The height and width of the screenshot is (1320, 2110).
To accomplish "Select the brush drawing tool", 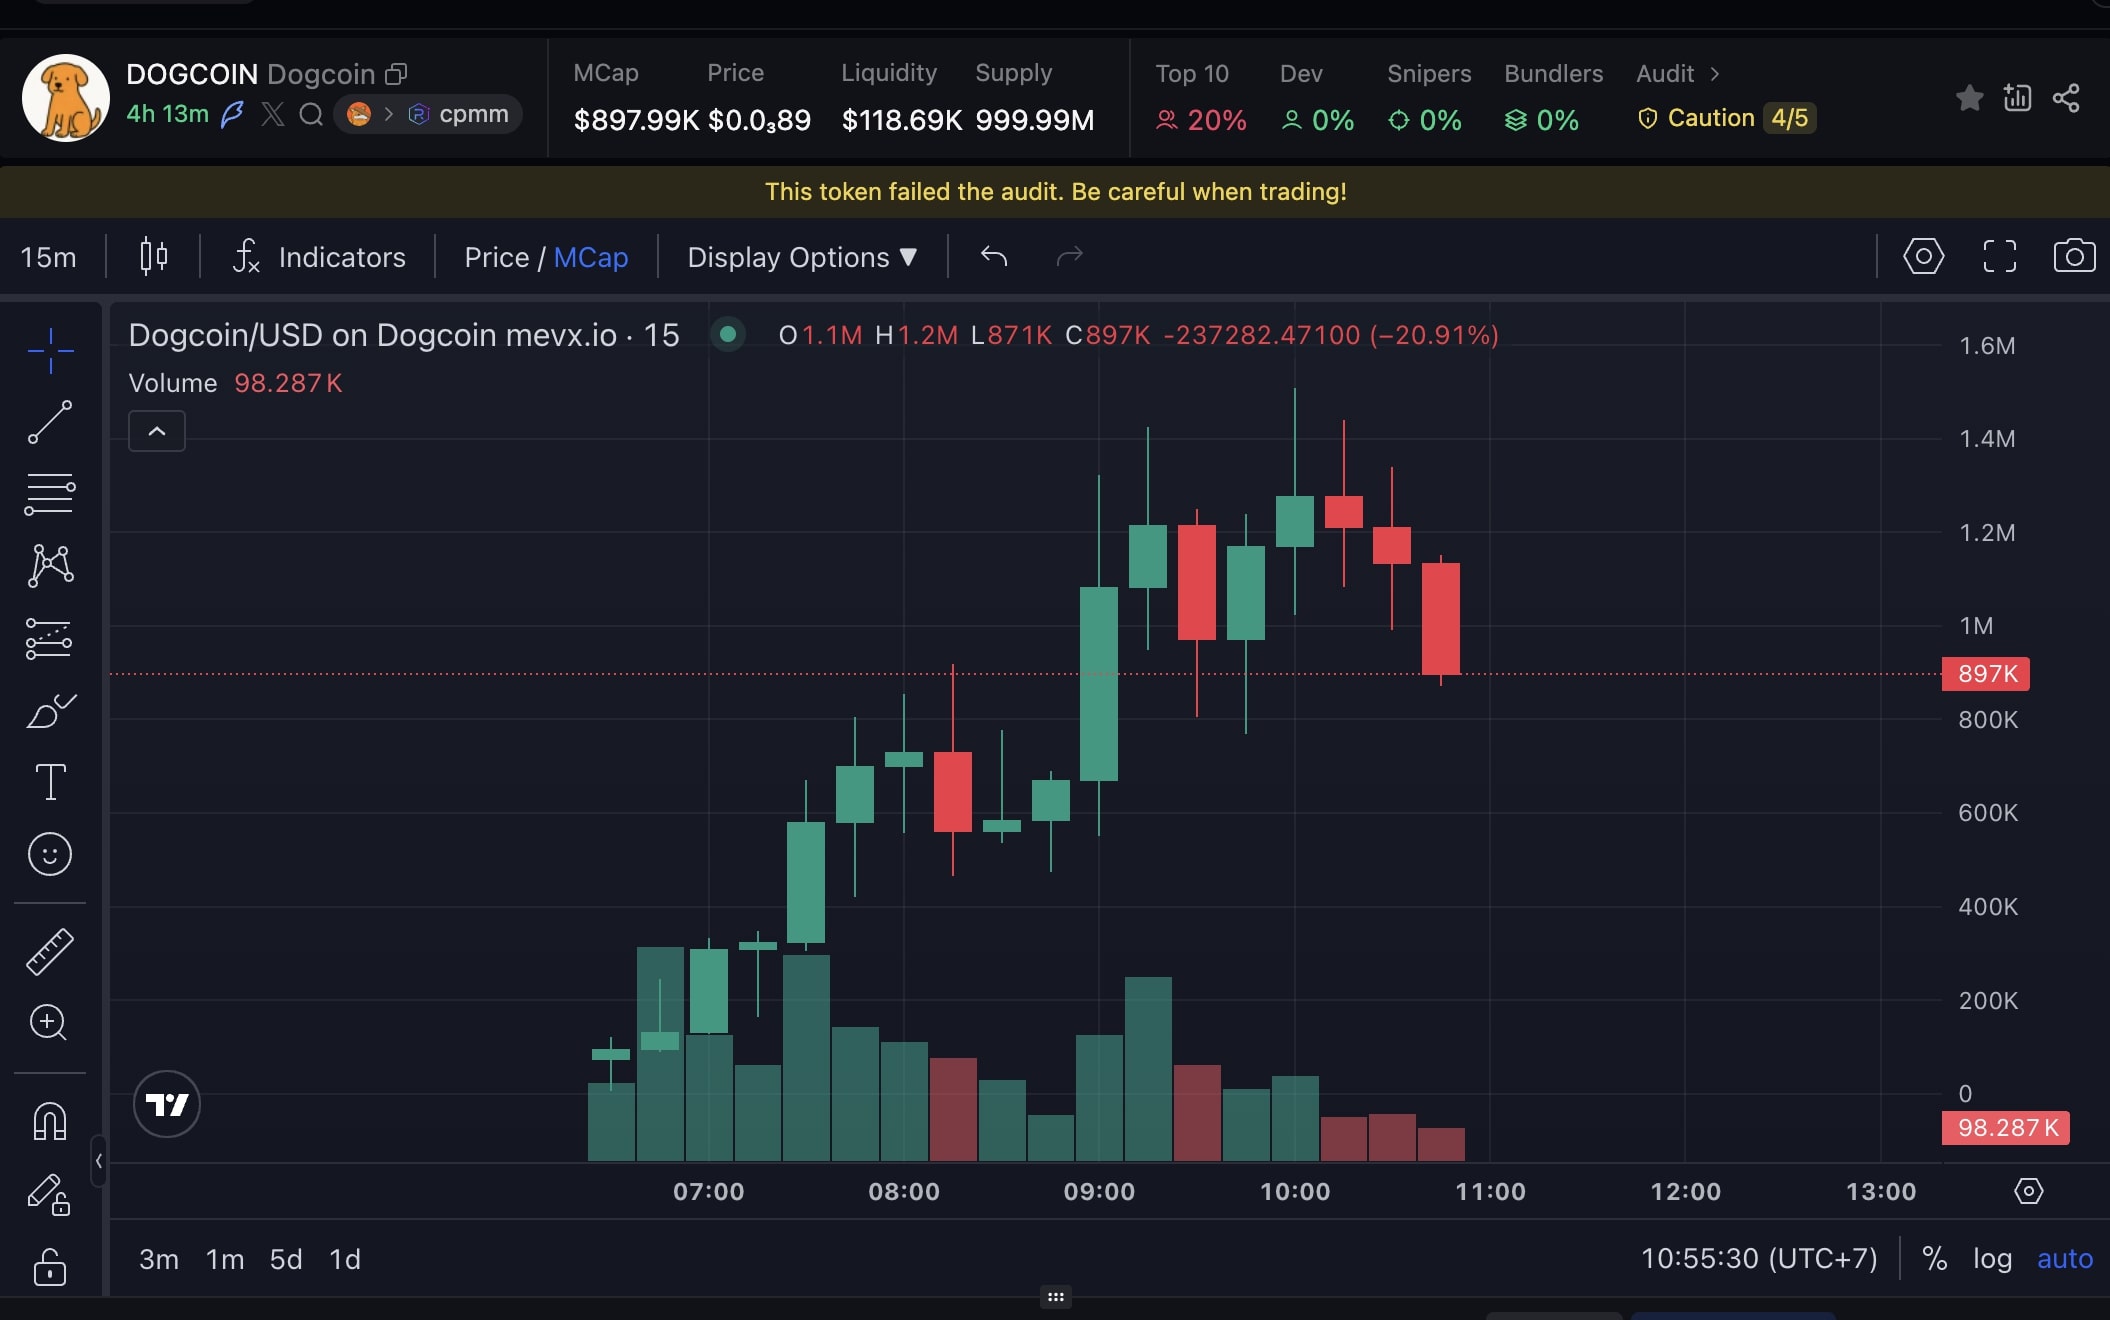I will (50, 711).
